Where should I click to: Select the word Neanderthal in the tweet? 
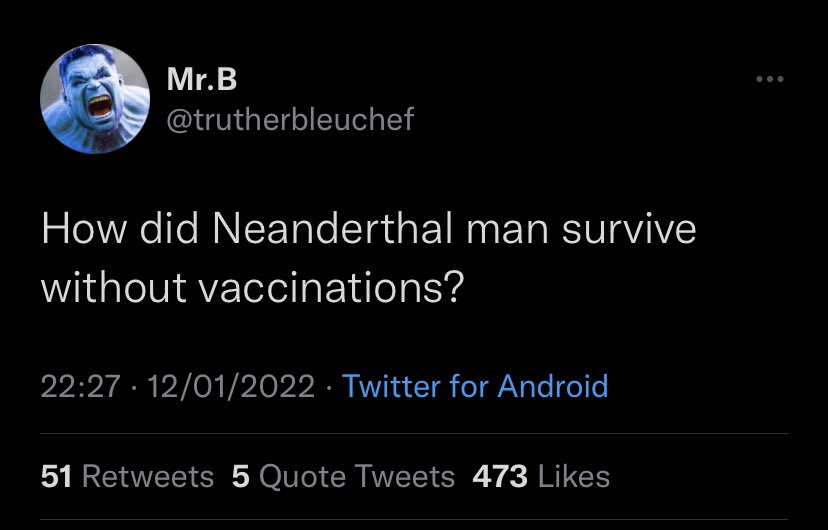[x=333, y=229]
